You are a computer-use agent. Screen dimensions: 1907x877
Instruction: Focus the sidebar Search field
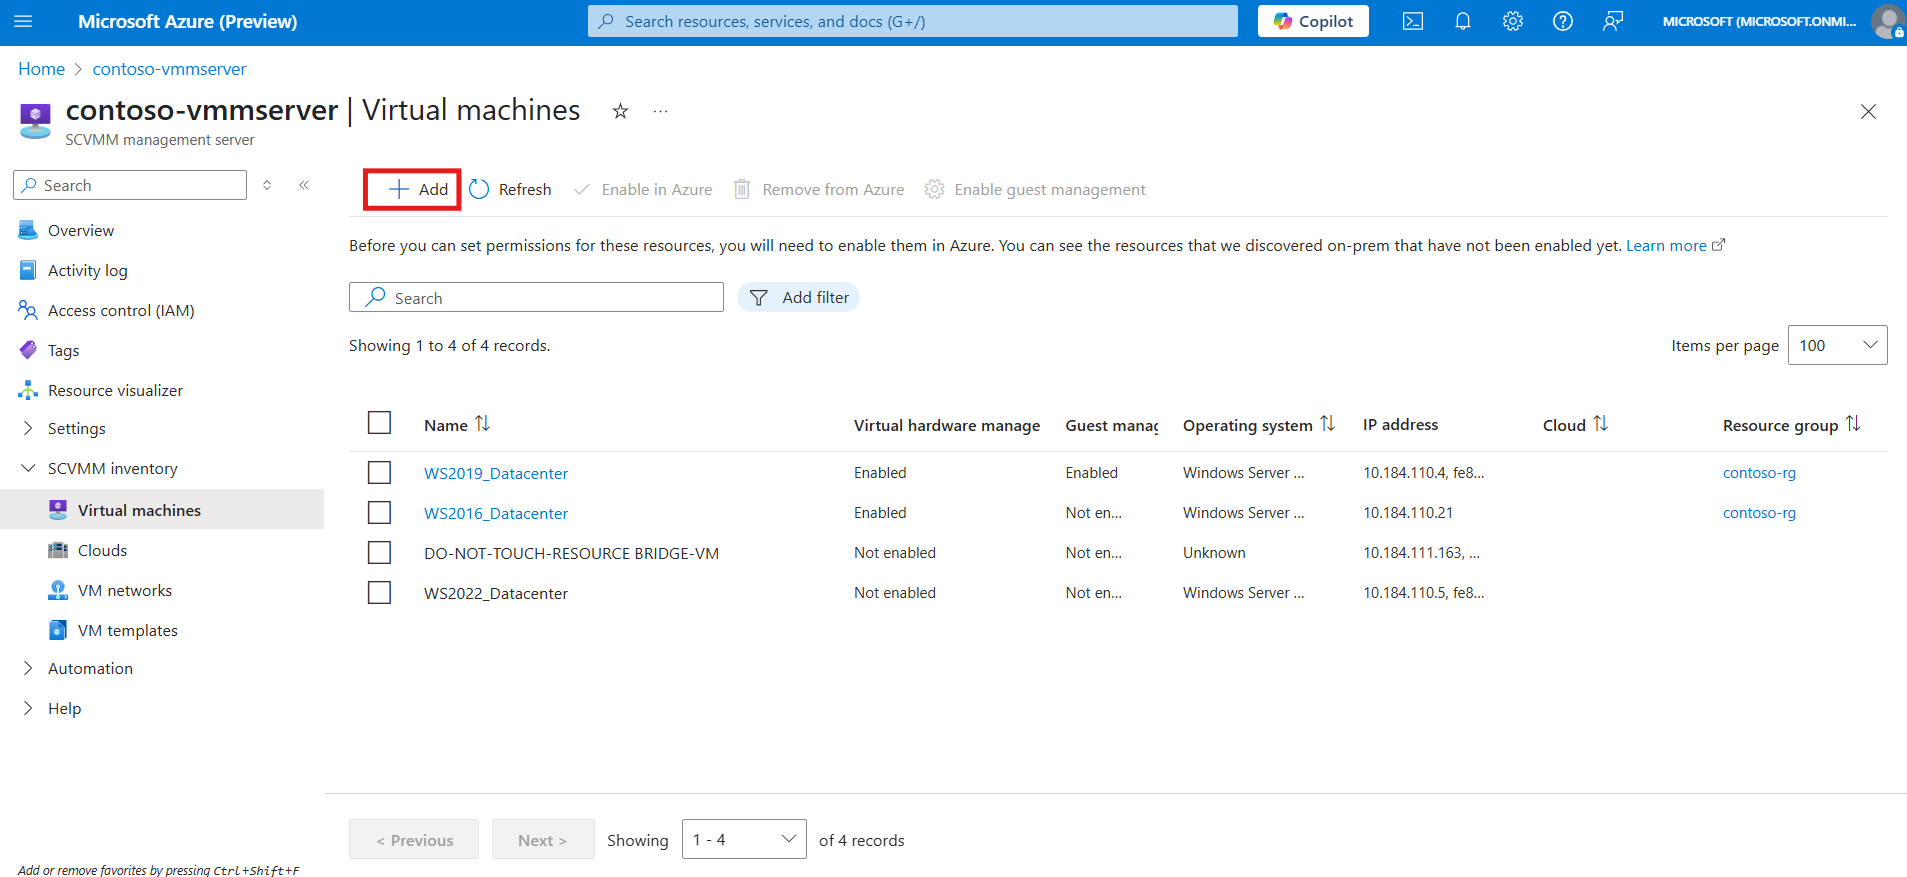coord(130,185)
